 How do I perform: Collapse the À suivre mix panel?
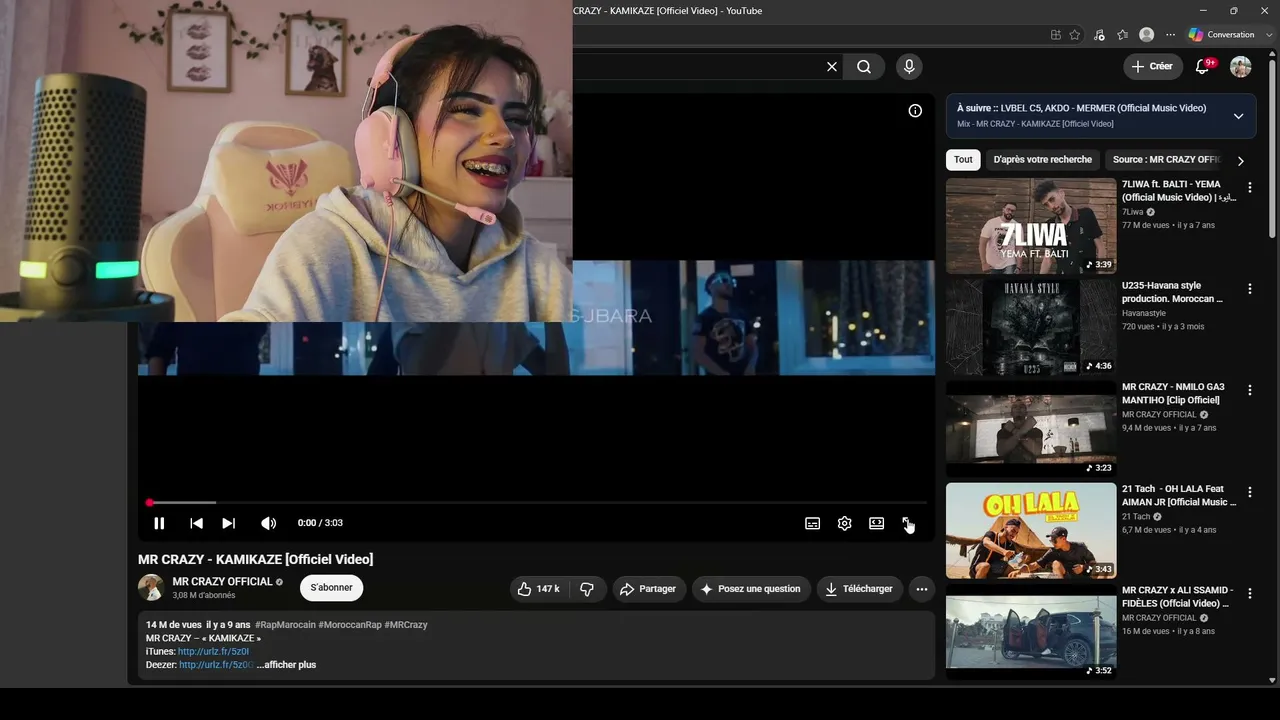point(1238,116)
